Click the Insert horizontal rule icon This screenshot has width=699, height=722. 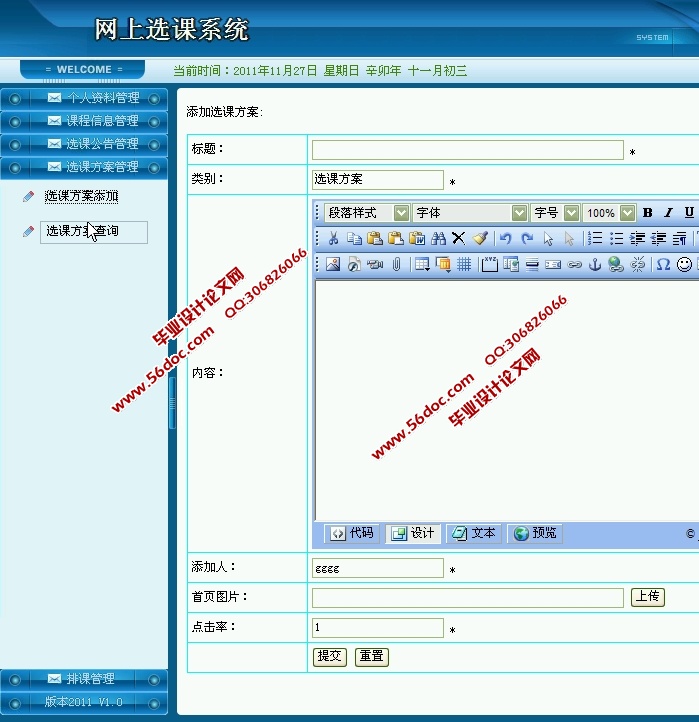coord(532,264)
